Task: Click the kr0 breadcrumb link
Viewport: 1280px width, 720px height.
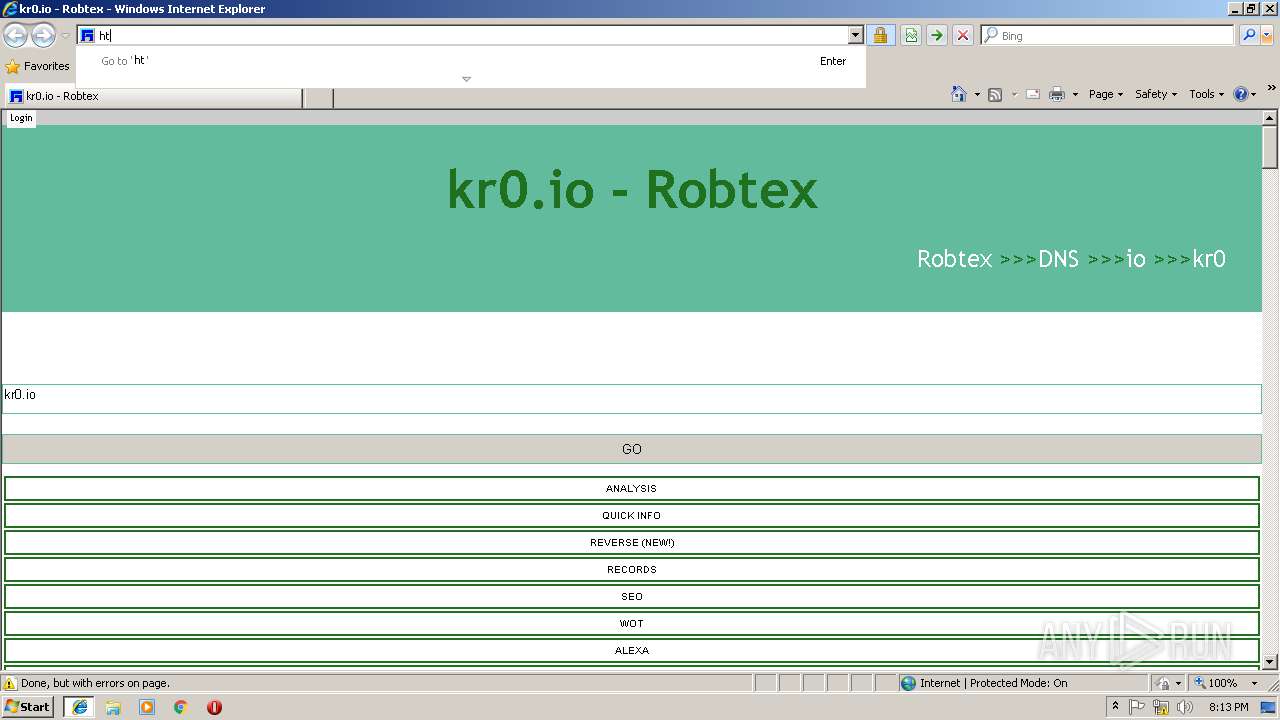Action: [1209, 259]
